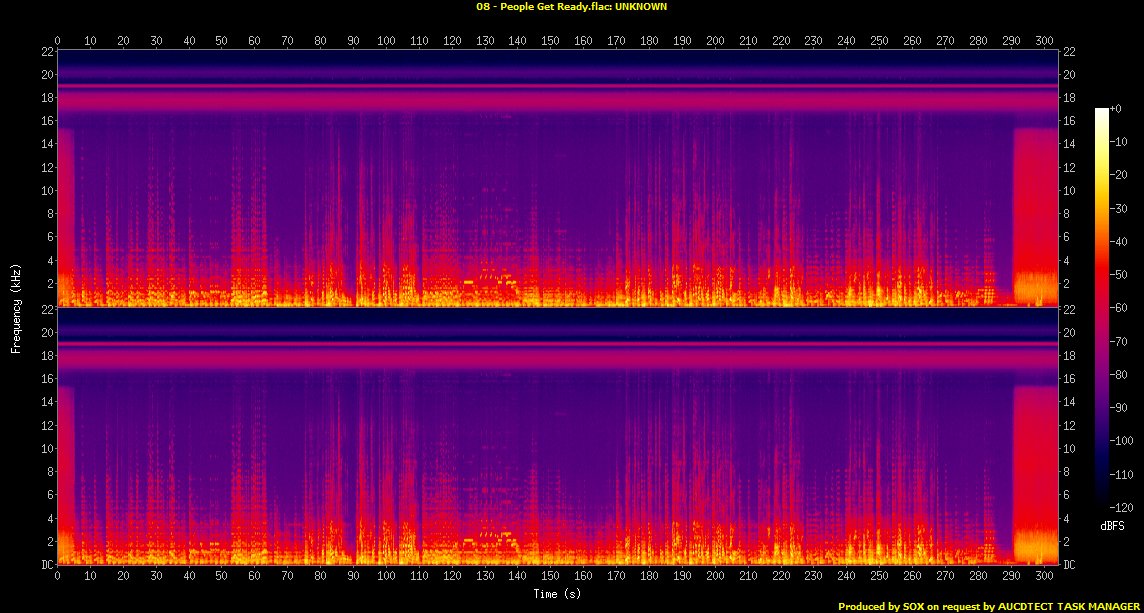Click the 150 second tick on bottom axis
The height and width of the screenshot is (613, 1144).
point(550,576)
